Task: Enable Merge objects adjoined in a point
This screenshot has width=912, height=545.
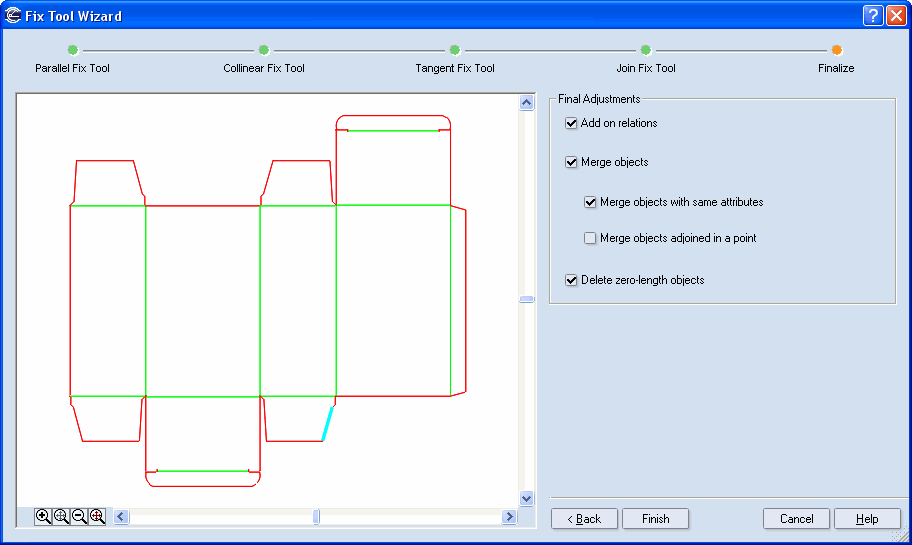Action: (591, 238)
